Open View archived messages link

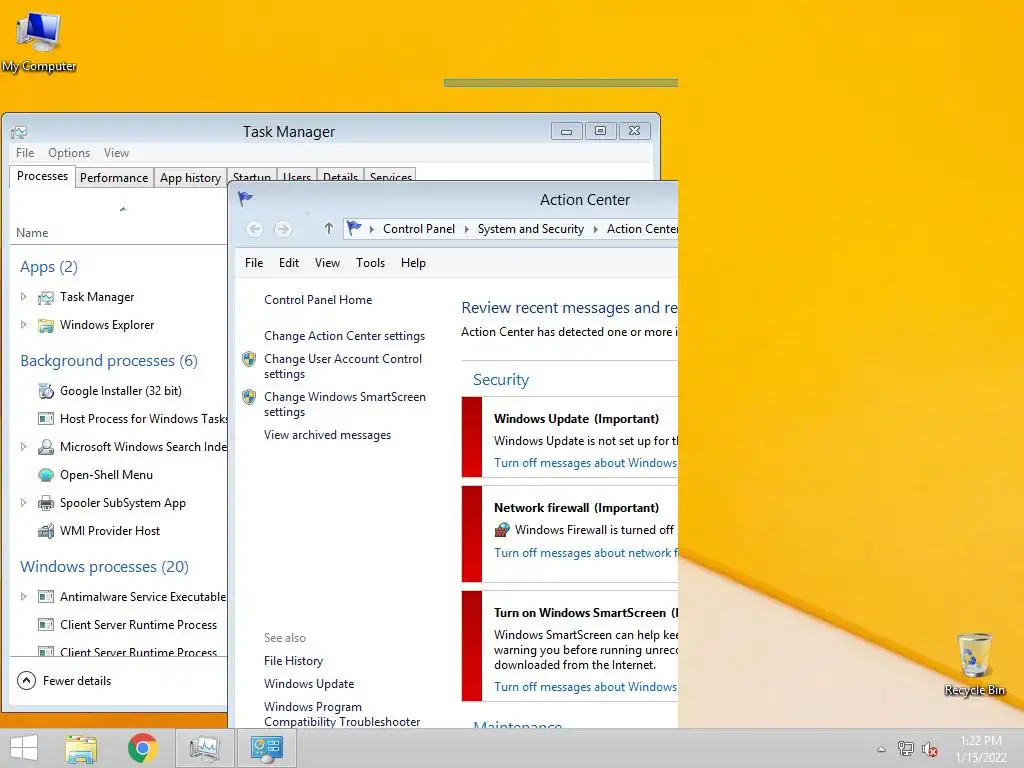pyautogui.click(x=327, y=435)
